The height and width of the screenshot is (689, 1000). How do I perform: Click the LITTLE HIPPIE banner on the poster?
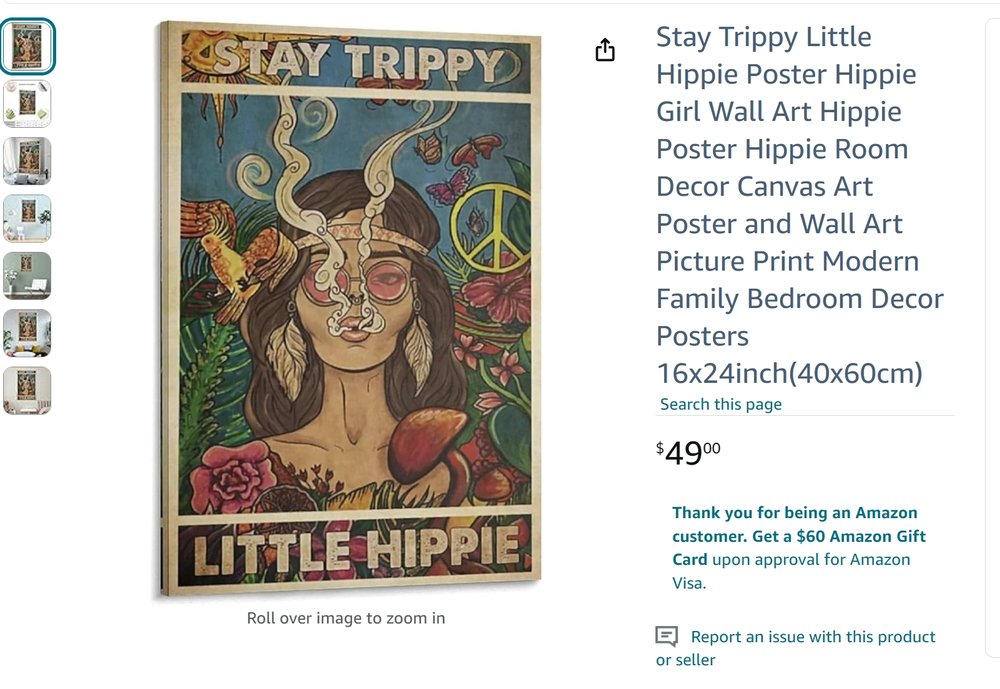click(x=355, y=549)
